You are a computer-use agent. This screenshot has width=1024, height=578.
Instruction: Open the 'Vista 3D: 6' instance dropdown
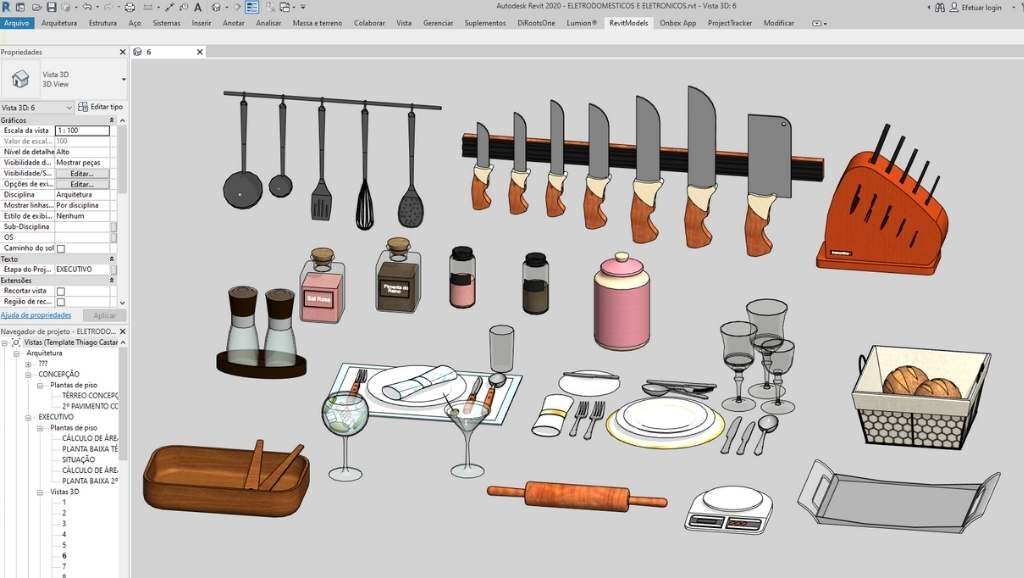point(68,107)
